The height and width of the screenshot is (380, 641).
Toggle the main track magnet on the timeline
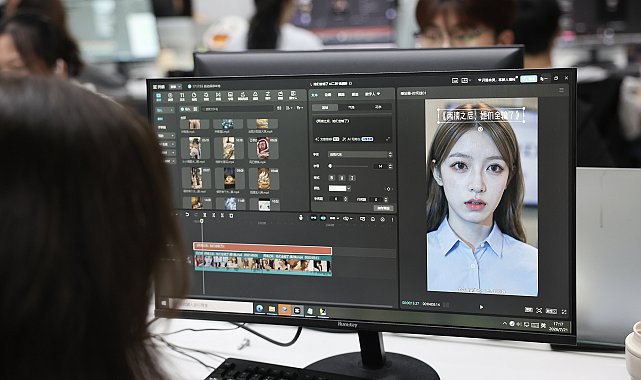click(x=314, y=218)
